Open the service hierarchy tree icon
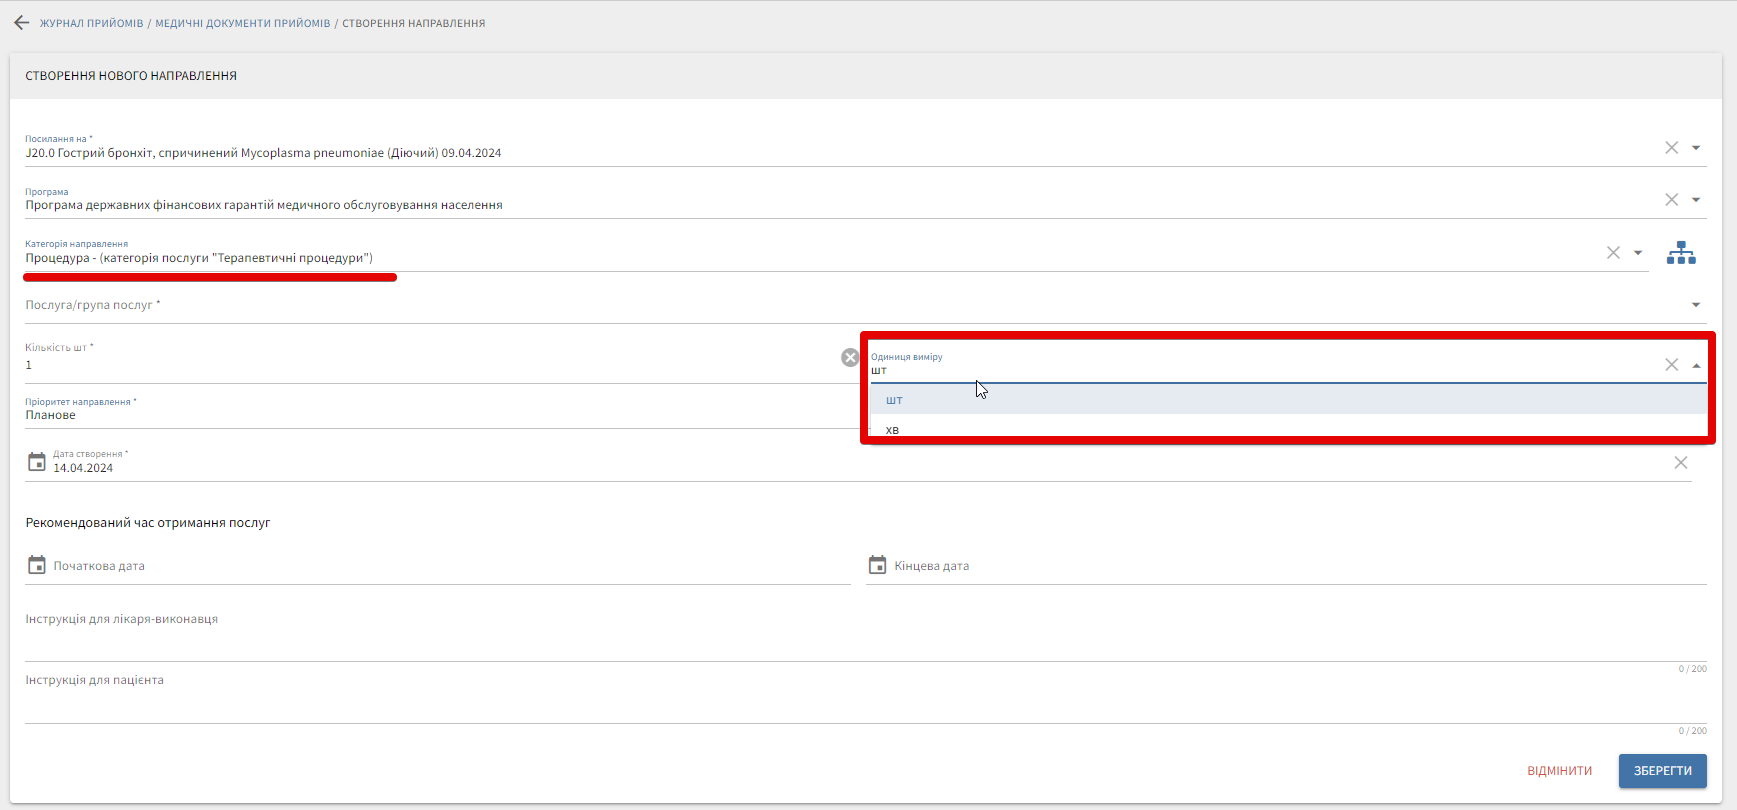Image resolution: width=1737 pixels, height=810 pixels. coord(1681,253)
